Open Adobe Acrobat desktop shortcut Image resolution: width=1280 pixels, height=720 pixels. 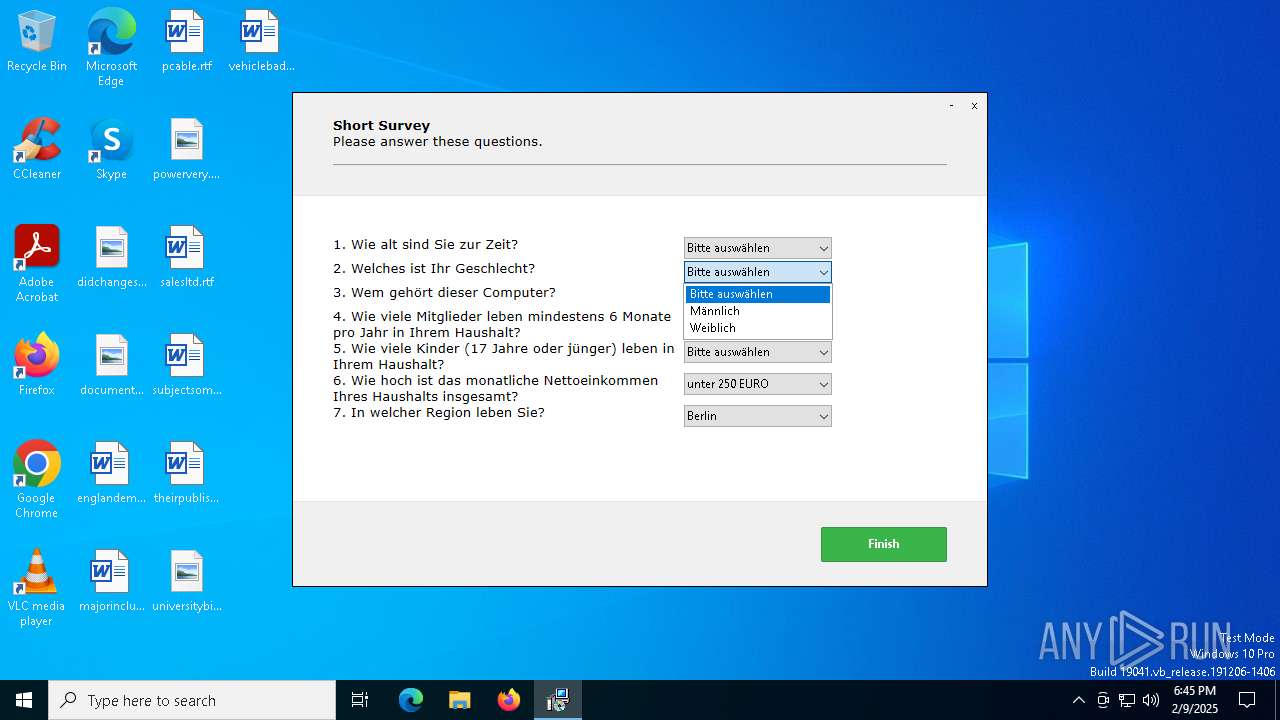pyautogui.click(x=37, y=264)
